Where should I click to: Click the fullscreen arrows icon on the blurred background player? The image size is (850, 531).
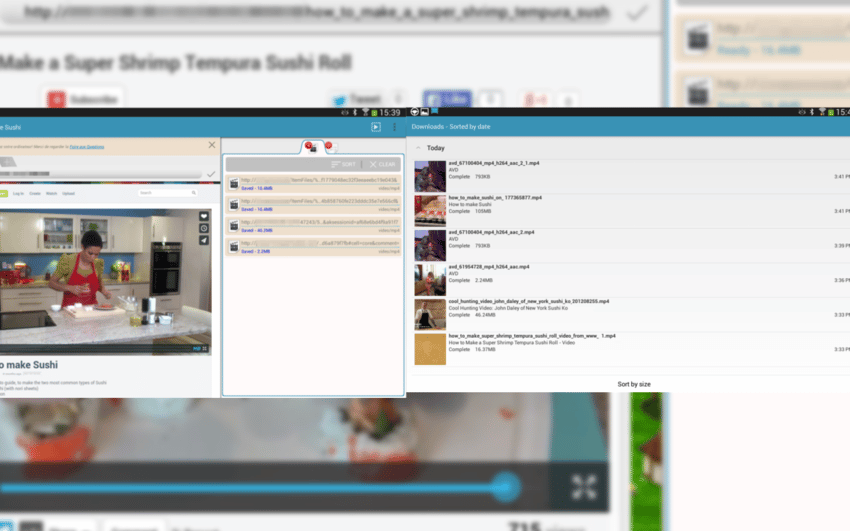coord(584,487)
